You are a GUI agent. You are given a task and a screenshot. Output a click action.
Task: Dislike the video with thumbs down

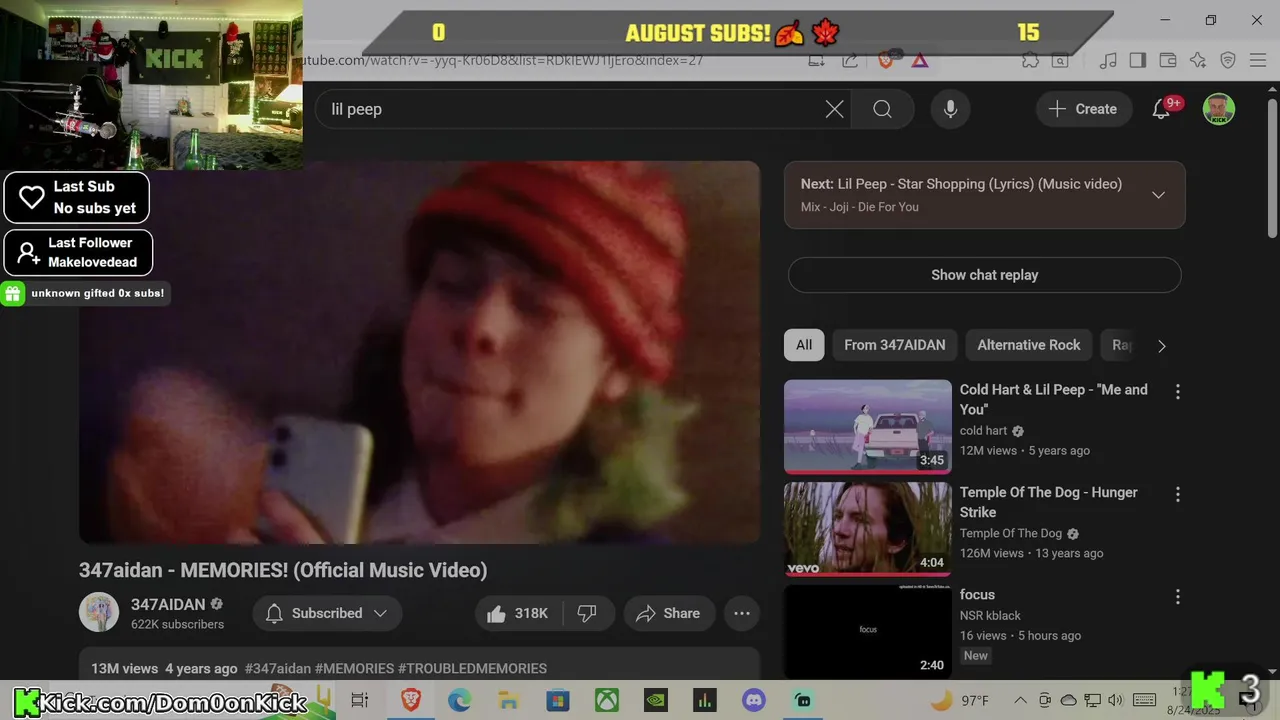coord(588,613)
